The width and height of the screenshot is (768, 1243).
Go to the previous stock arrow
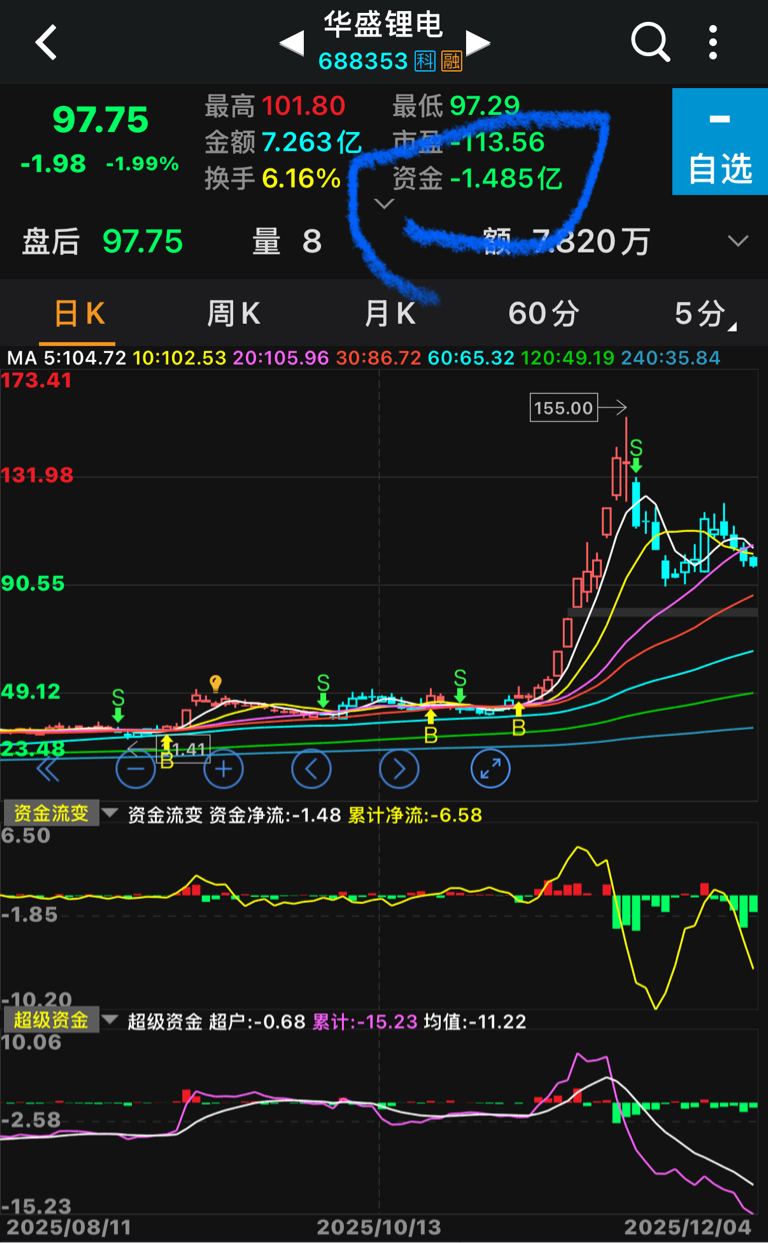coord(291,43)
